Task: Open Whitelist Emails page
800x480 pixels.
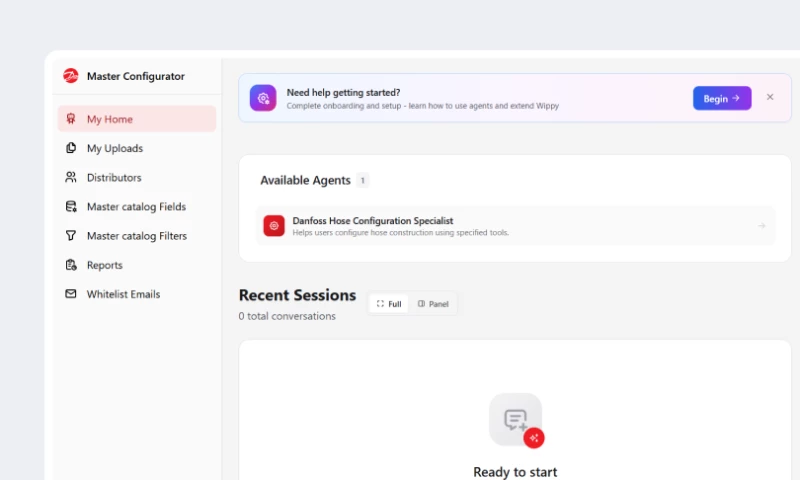Action: (x=137, y=294)
